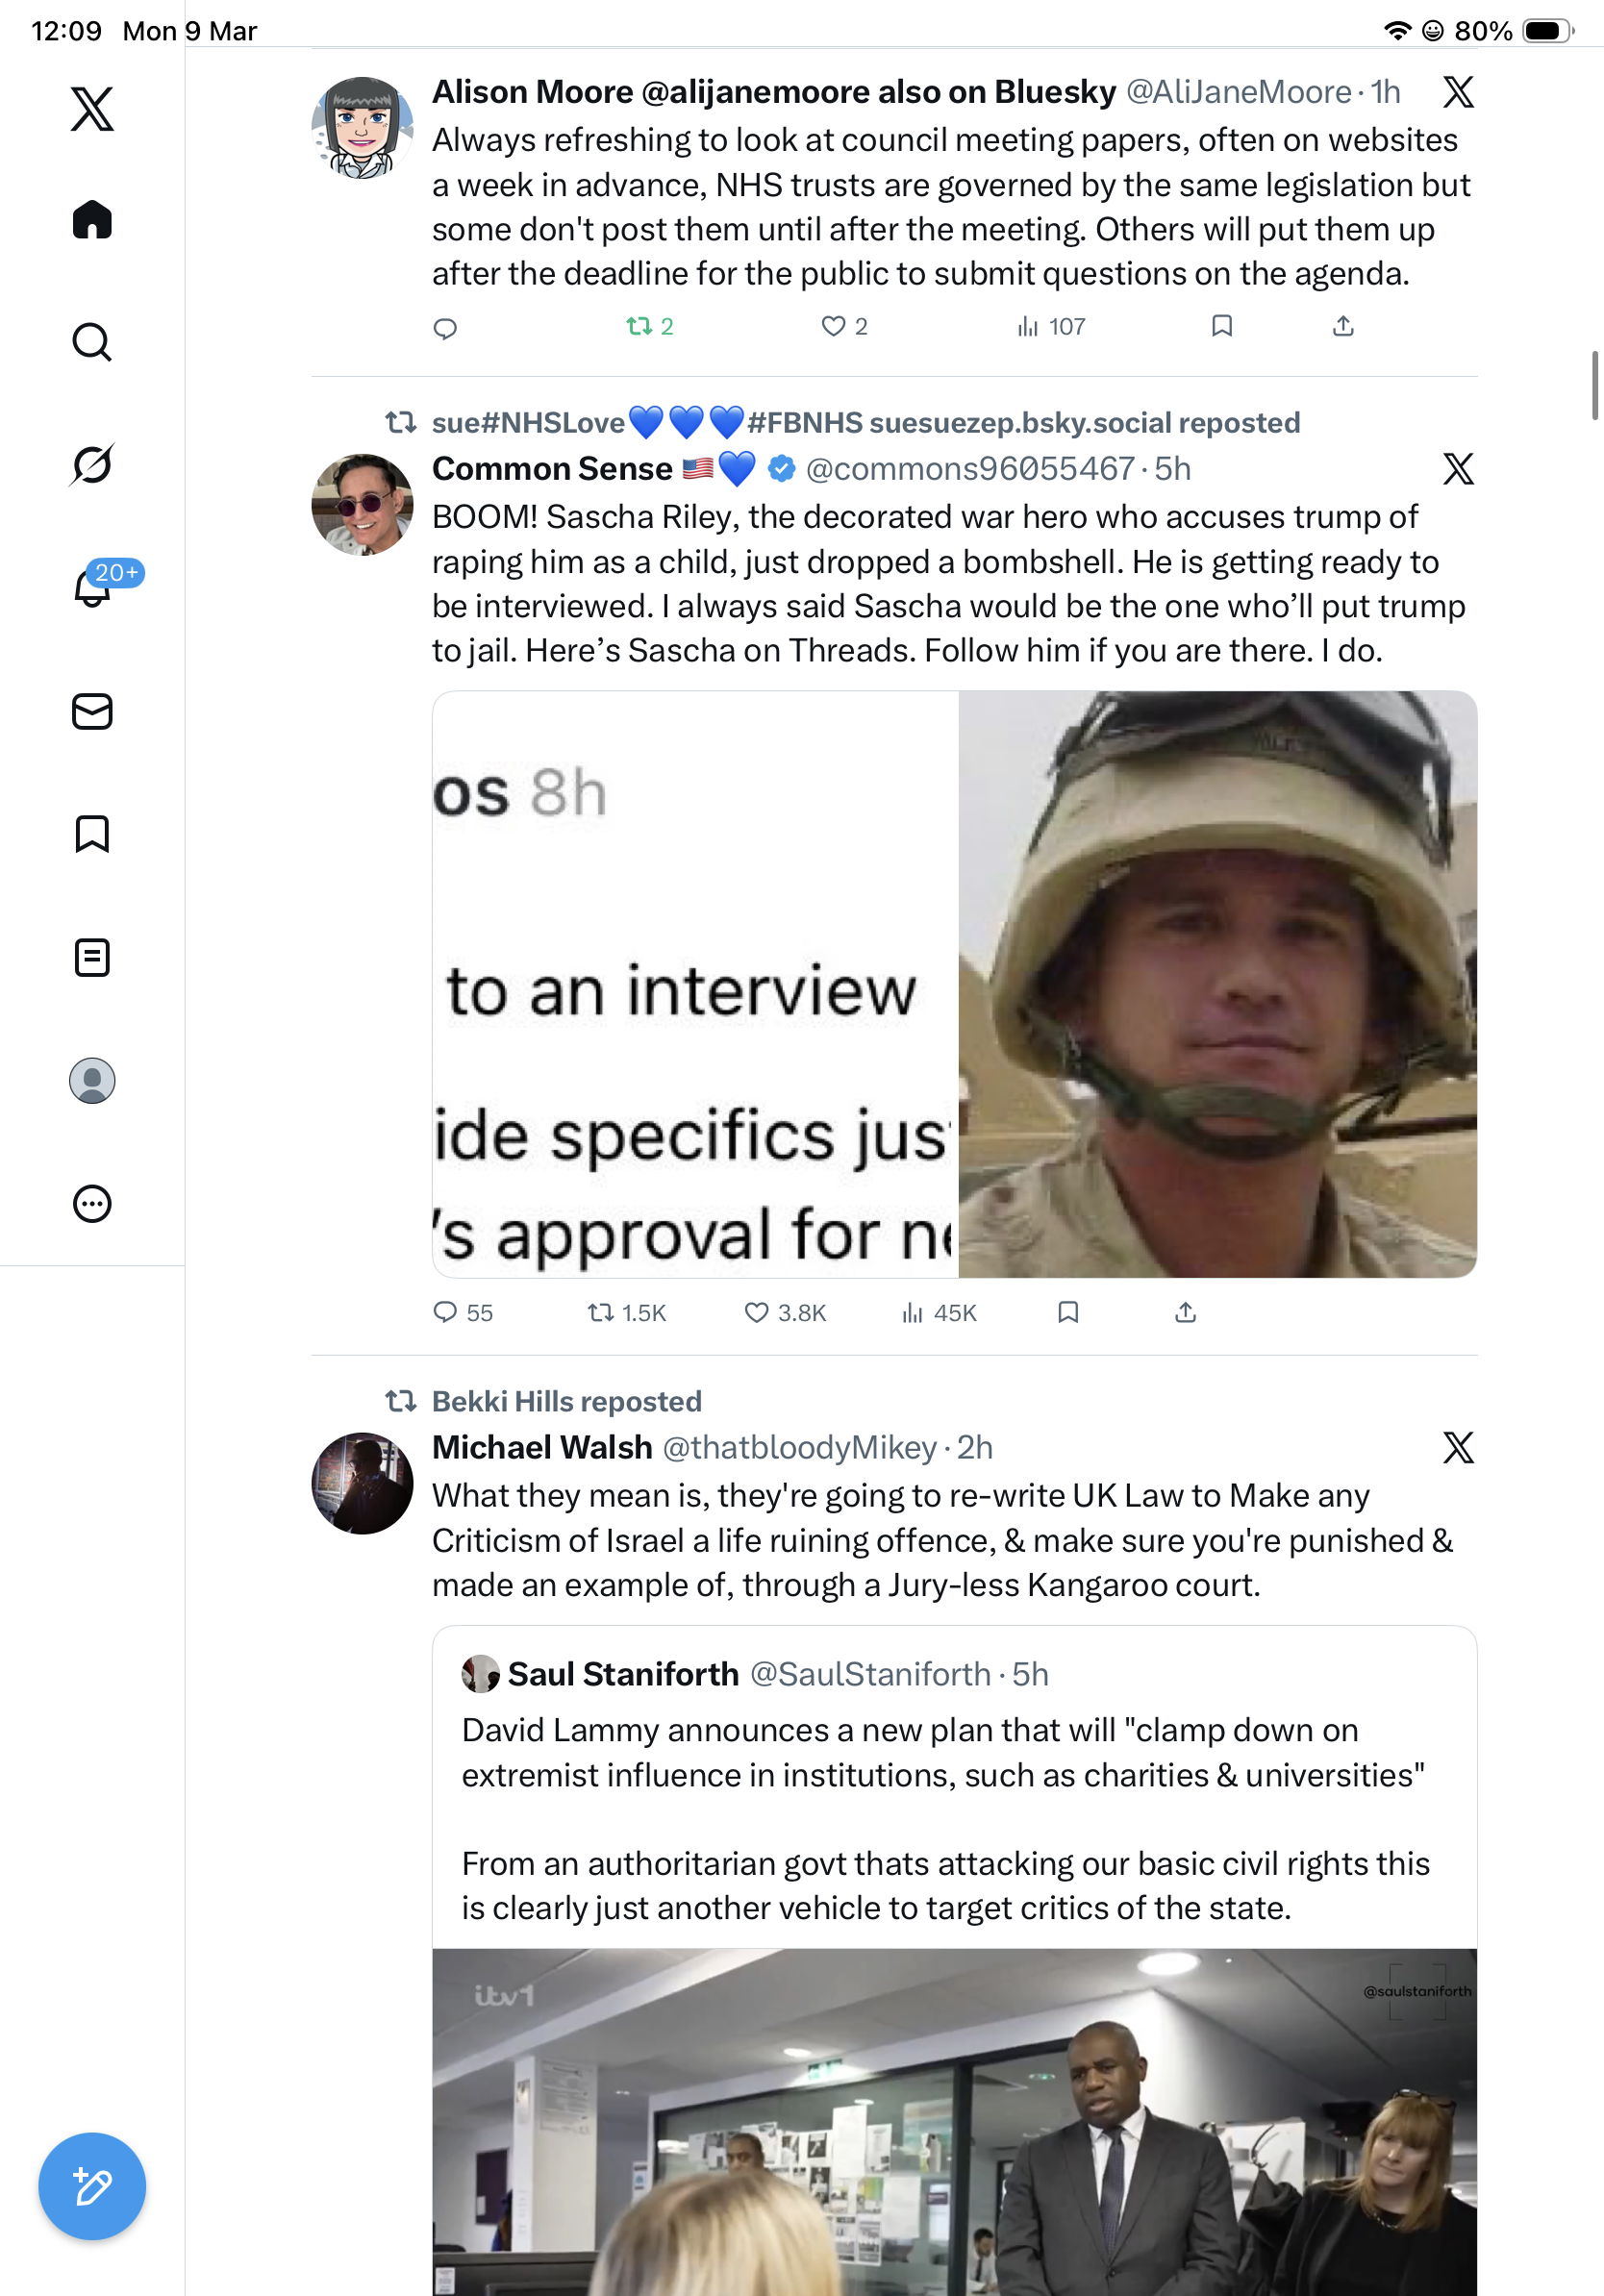
Task: Open Messages envelope in sidebar
Action: point(92,712)
